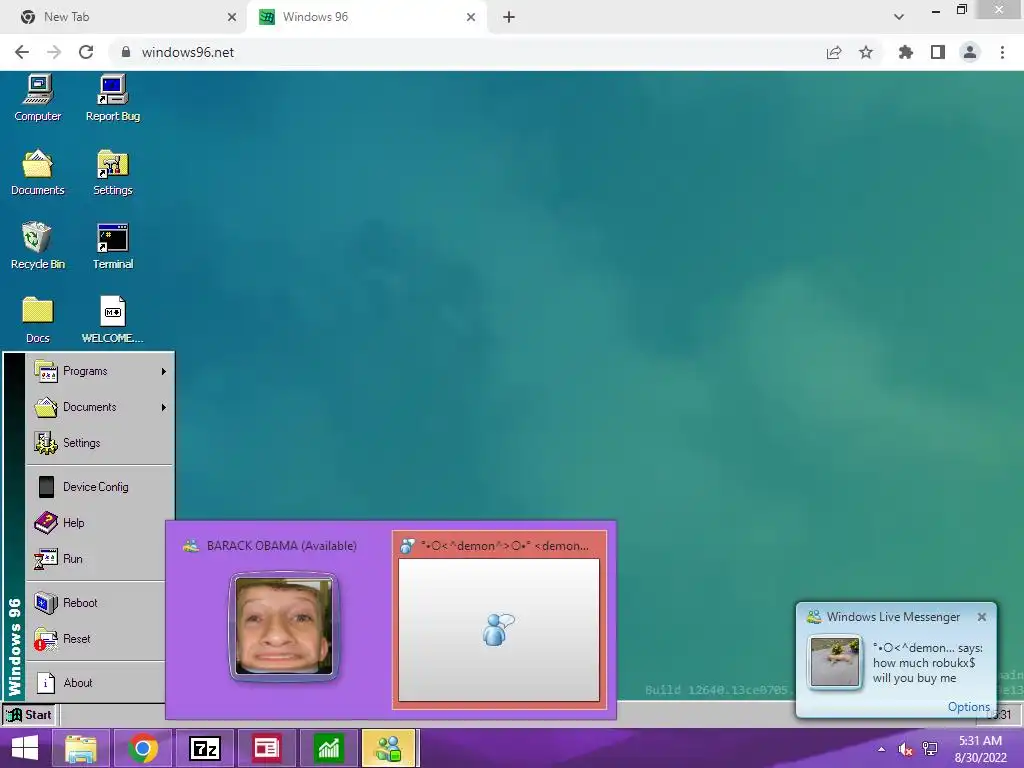This screenshot has height=768, width=1024.
Task: Open the demon conversation preview thumbnail
Action: pyautogui.click(x=499, y=620)
